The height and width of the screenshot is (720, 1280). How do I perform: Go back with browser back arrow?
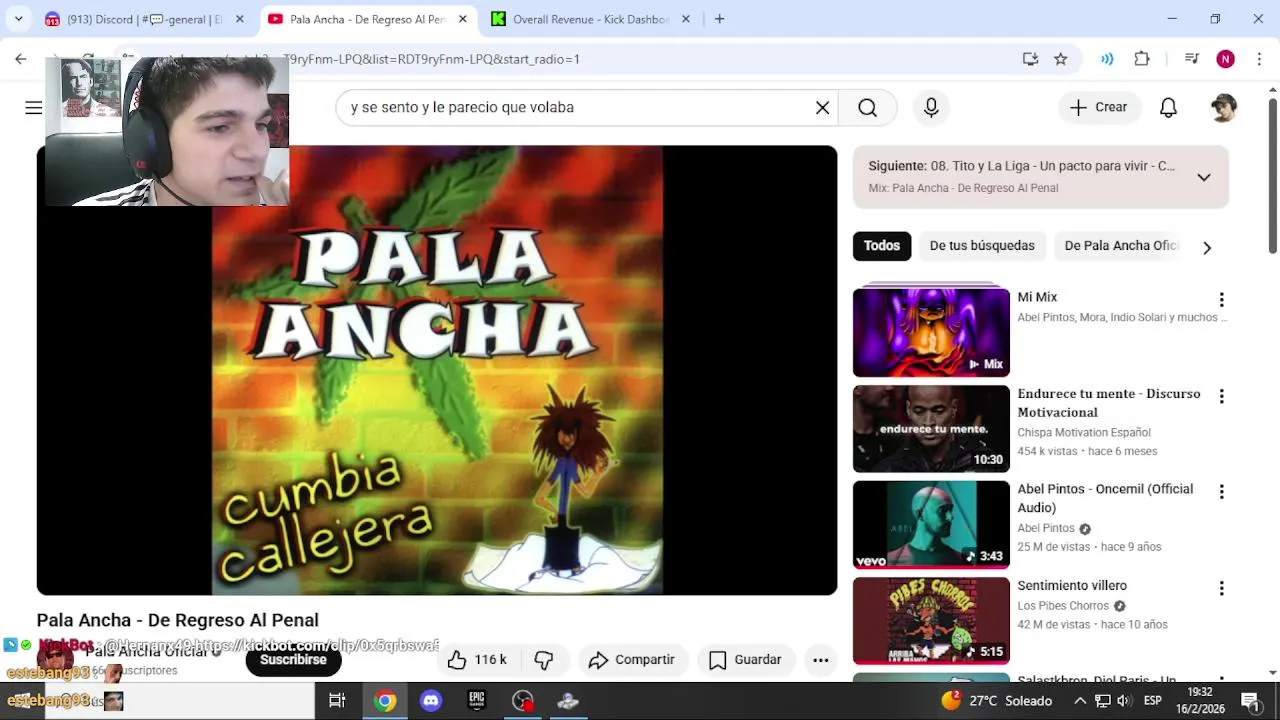(x=21, y=59)
